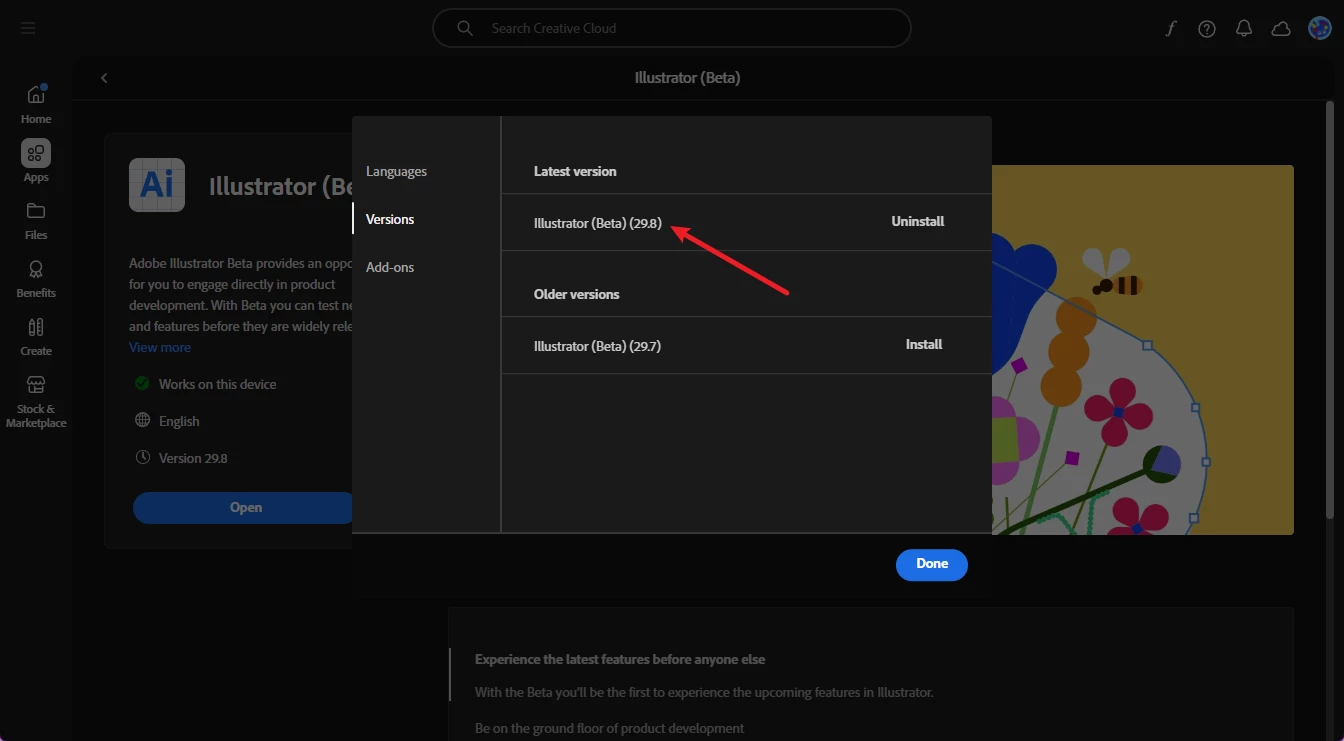The image size is (1344, 741).
Task: Open the fonts icon in header
Action: (x=1171, y=29)
